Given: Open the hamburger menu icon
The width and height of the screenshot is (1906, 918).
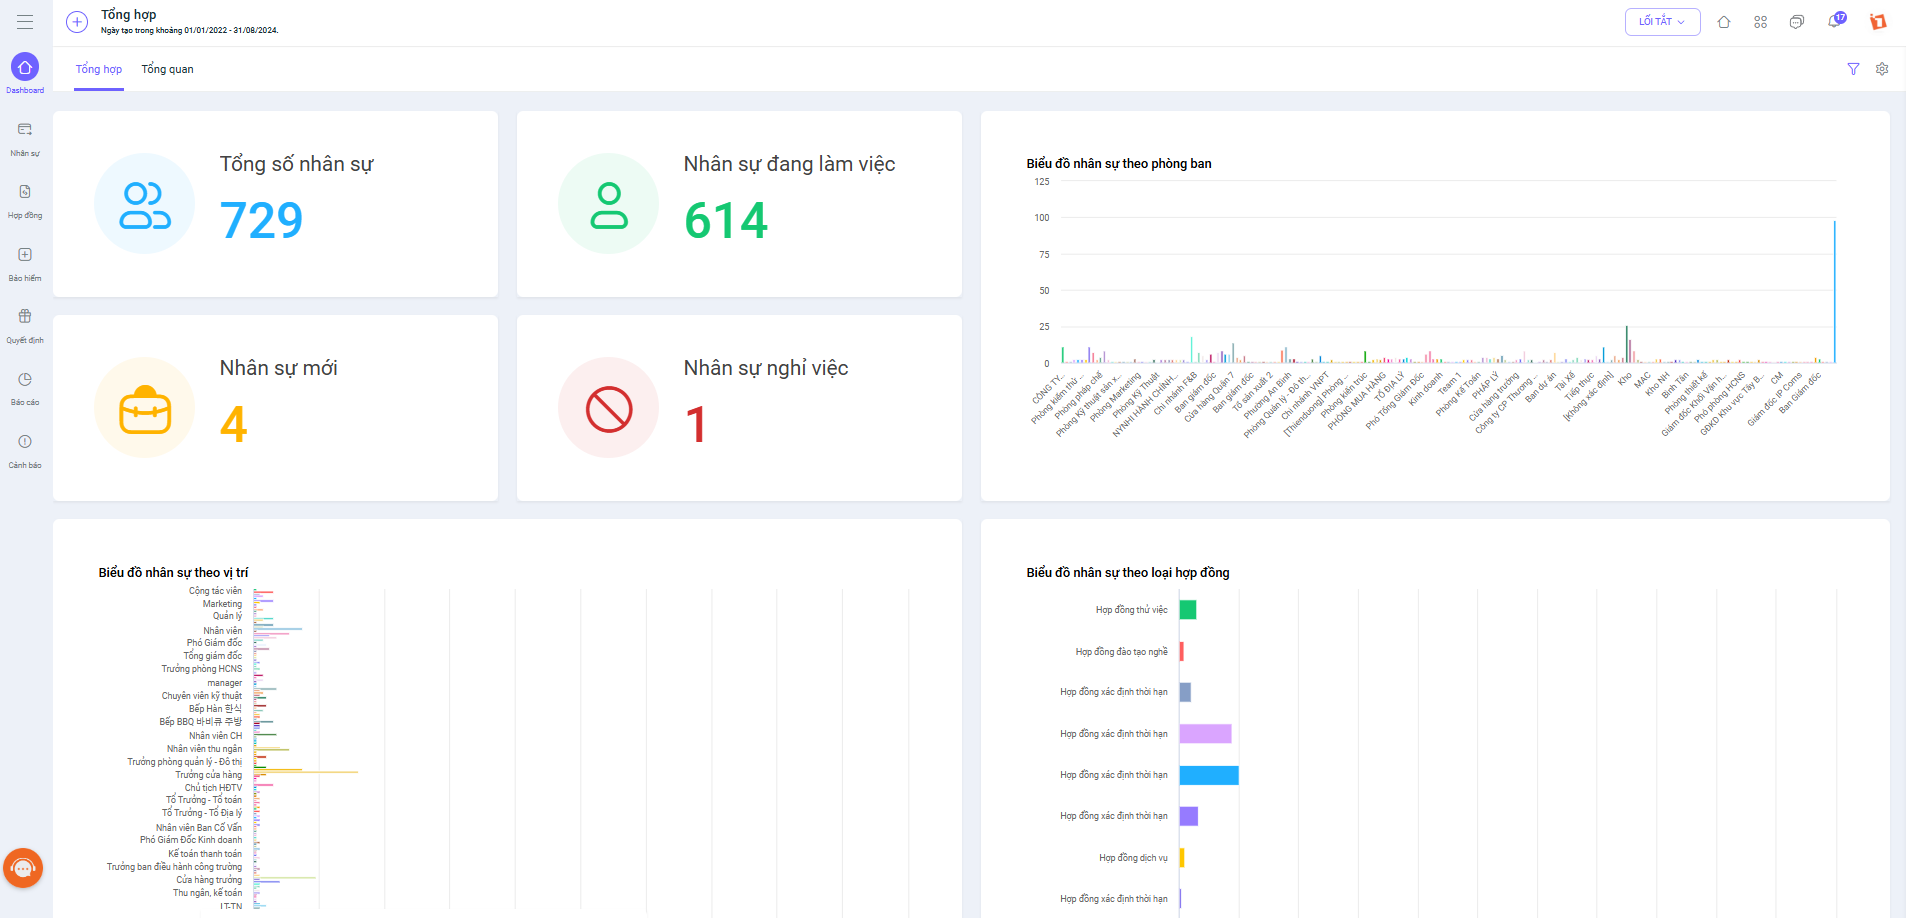Looking at the screenshot, I should click(x=25, y=22).
